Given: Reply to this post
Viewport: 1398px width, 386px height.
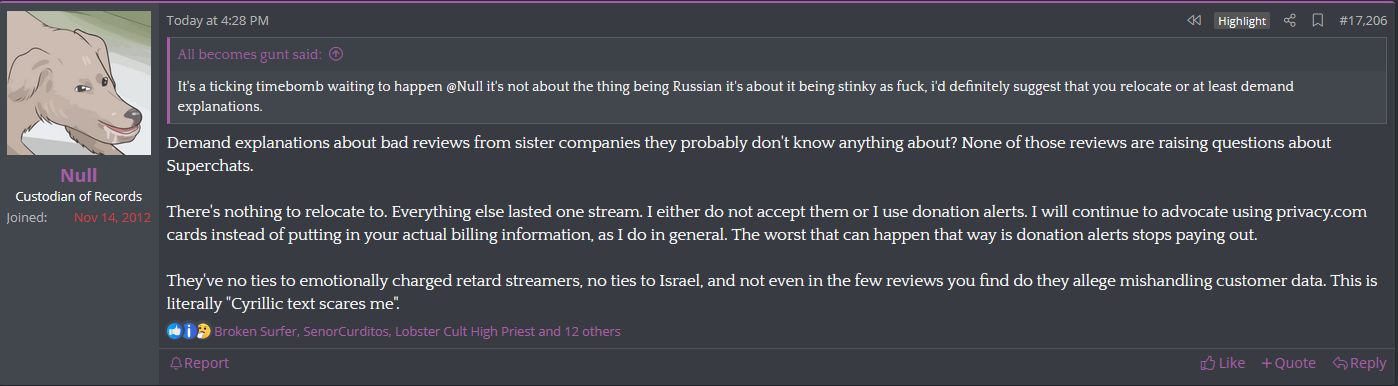Looking at the screenshot, I should pos(1359,363).
